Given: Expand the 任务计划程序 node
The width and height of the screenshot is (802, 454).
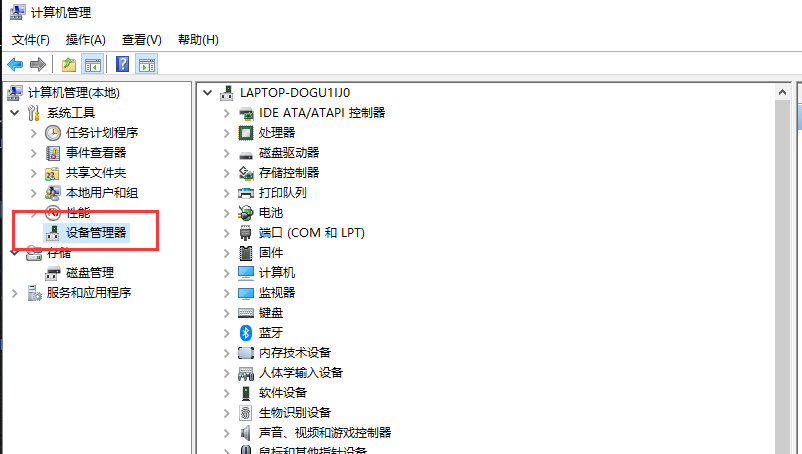Looking at the screenshot, I should [x=34, y=133].
